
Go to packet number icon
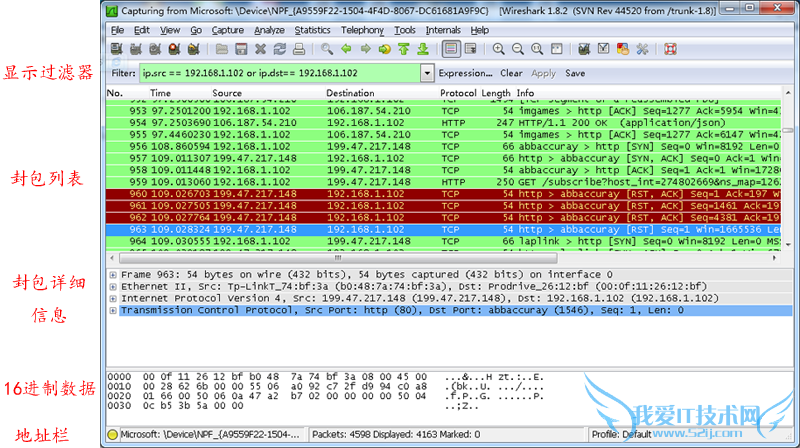tap(384, 49)
